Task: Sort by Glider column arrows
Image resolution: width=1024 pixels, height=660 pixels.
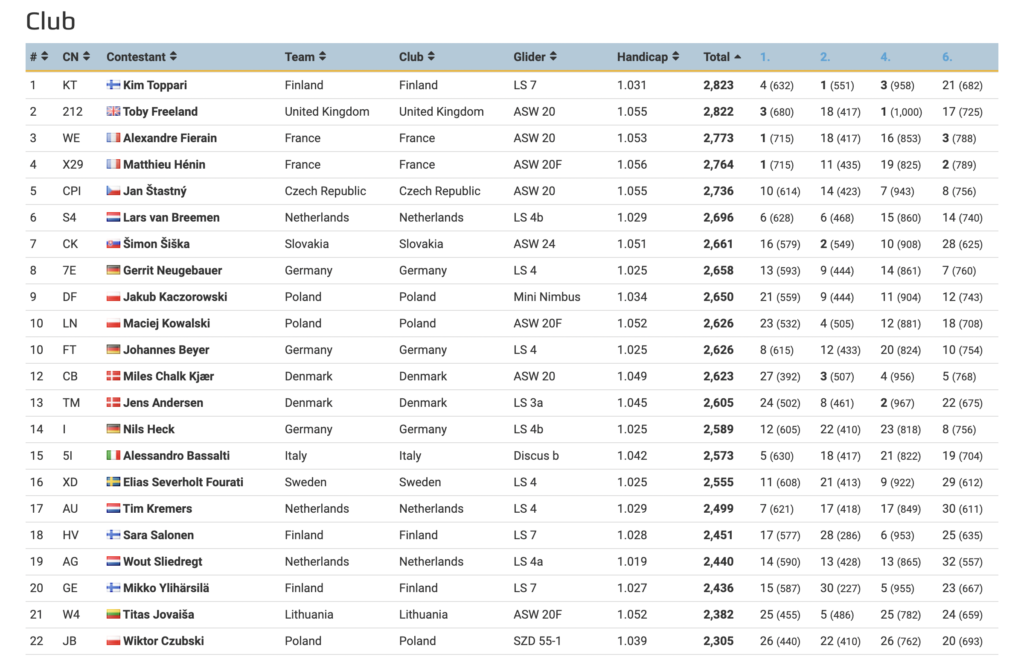Action: [553, 57]
